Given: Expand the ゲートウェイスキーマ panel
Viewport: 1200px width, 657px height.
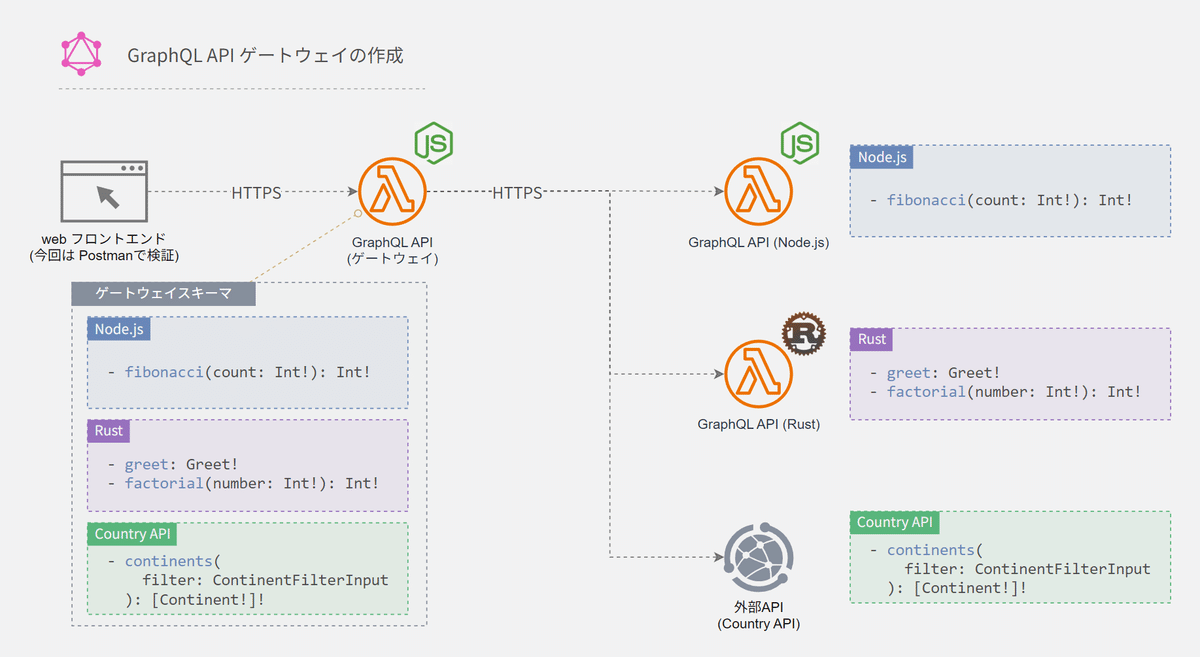Looking at the screenshot, I should click(x=163, y=293).
